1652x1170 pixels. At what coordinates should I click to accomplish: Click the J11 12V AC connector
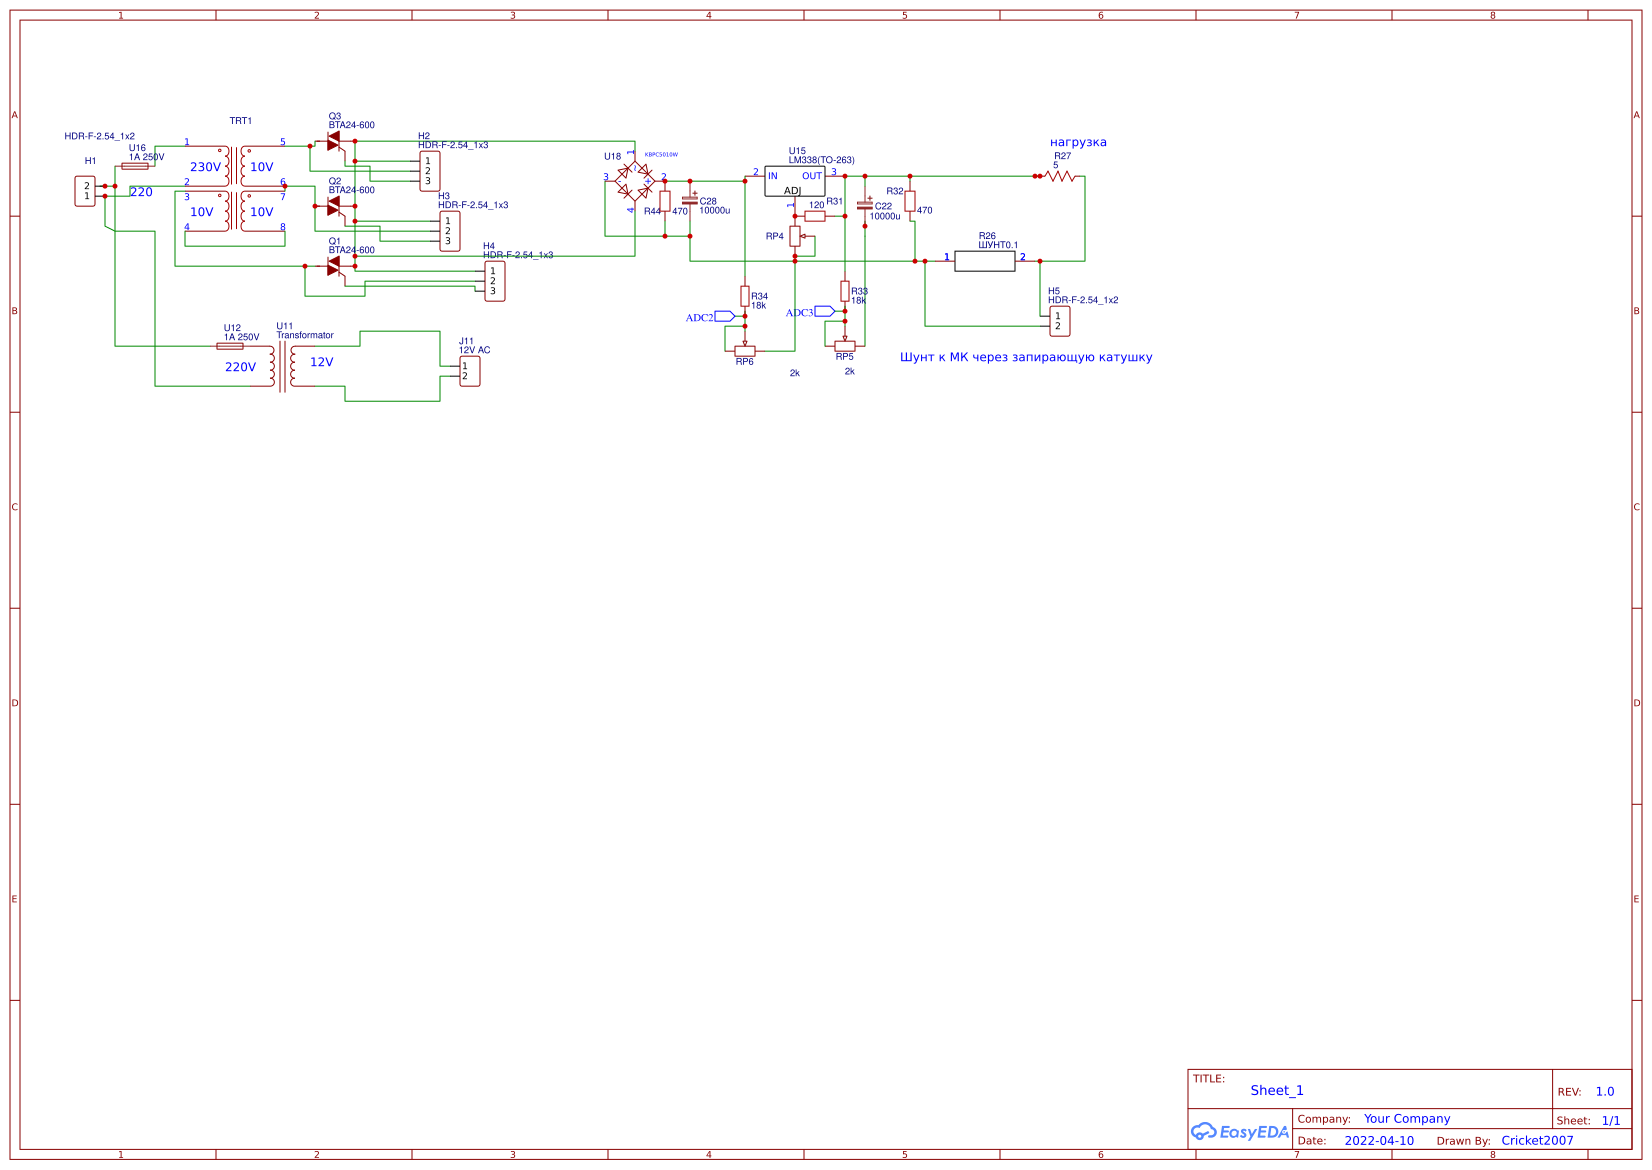click(x=468, y=369)
